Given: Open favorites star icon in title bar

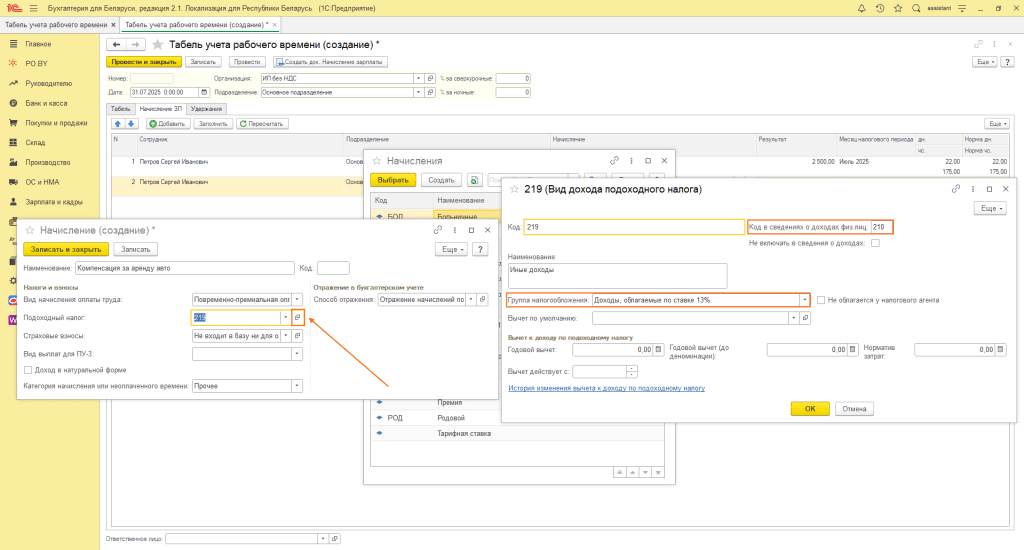Looking at the screenshot, I should [x=898, y=8].
